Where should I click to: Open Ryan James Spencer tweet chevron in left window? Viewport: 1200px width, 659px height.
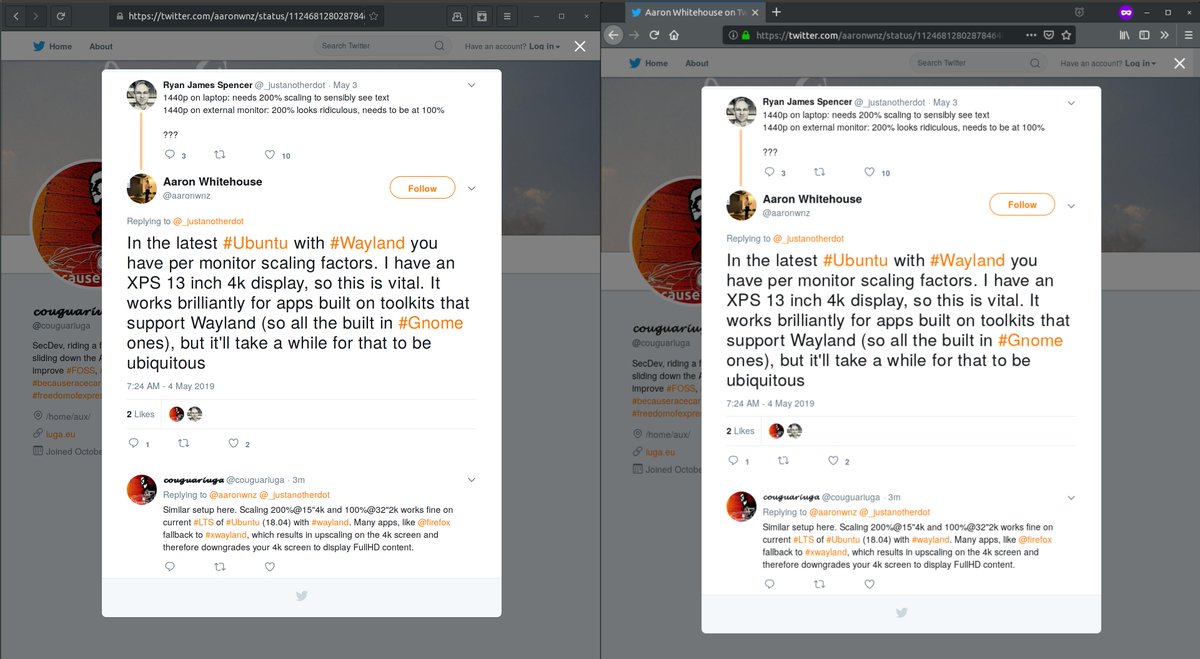(x=471, y=86)
